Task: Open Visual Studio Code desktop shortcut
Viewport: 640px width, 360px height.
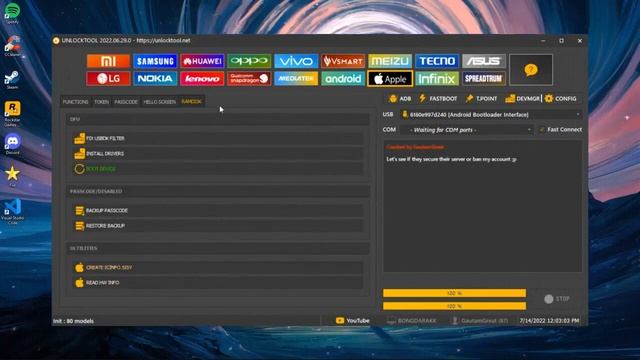Action: coord(12,211)
